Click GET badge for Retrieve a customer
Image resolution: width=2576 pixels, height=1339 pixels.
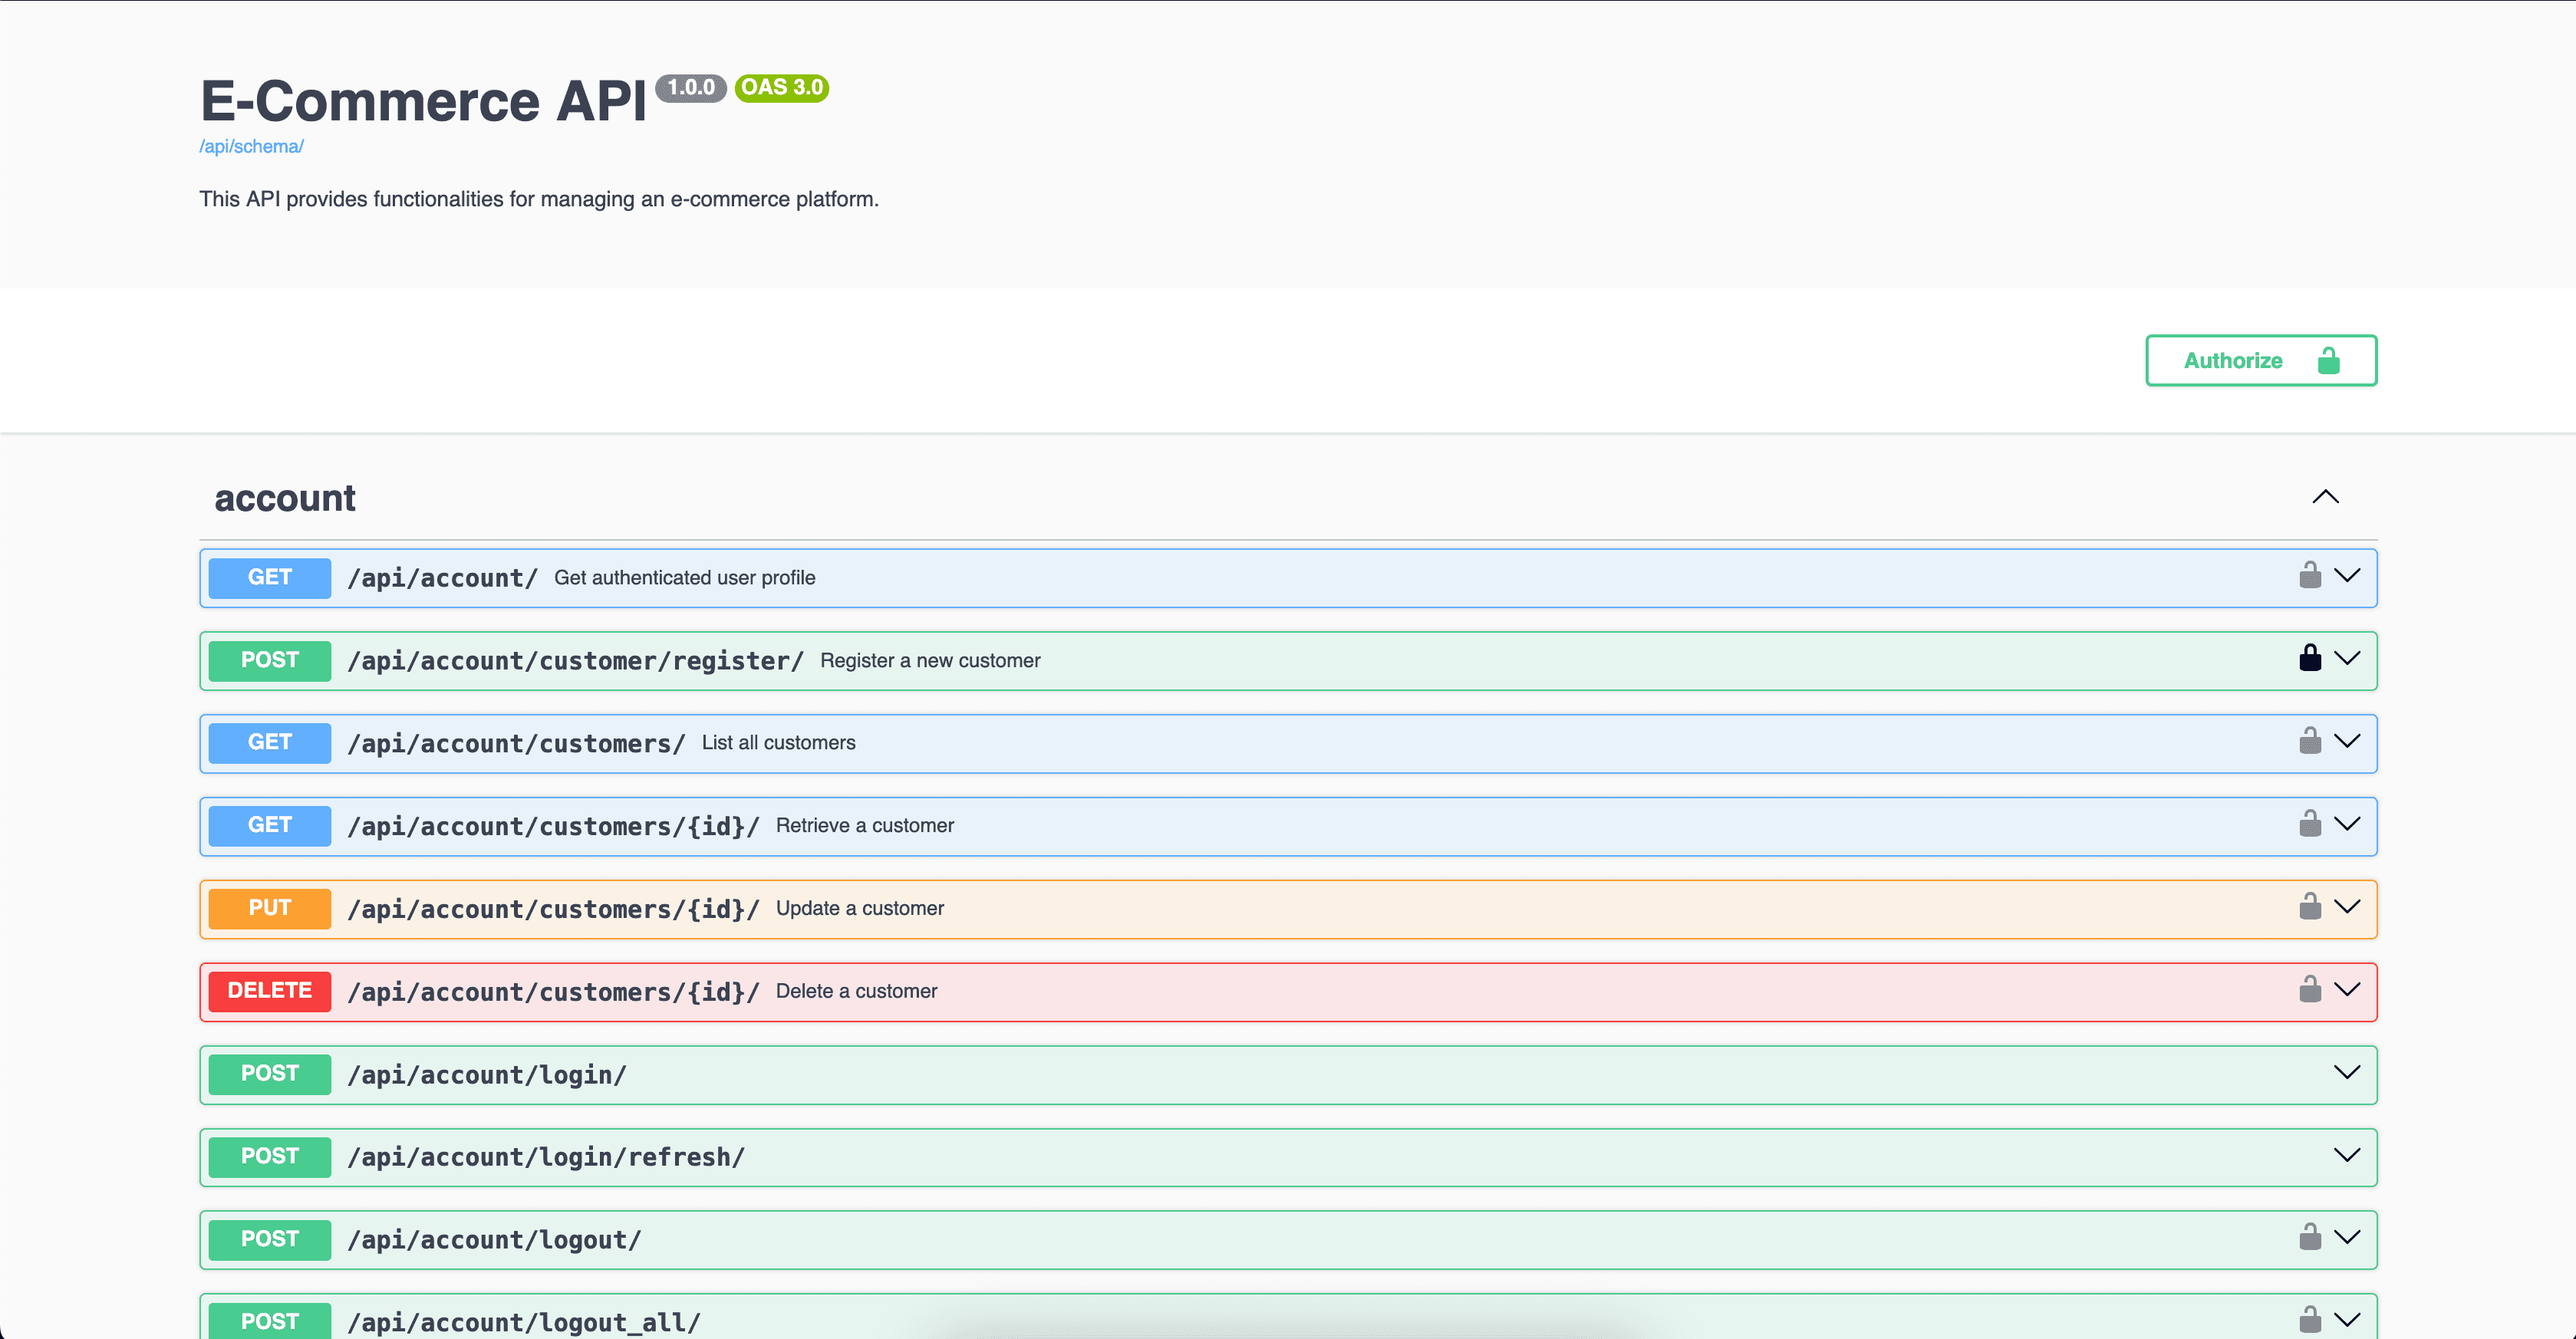270,826
